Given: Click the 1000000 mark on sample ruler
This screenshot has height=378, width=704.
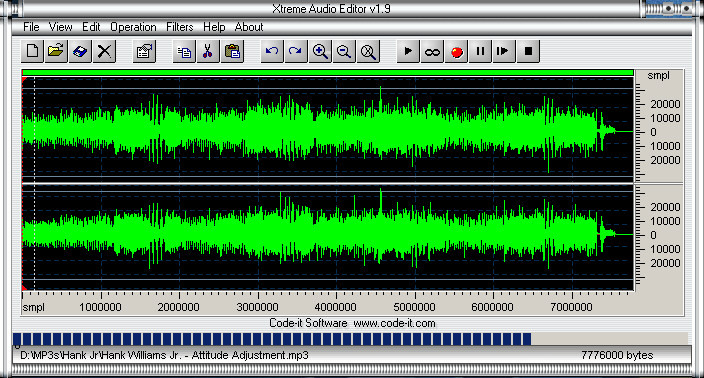Looking at the screenshot, I should pos(100,308).
